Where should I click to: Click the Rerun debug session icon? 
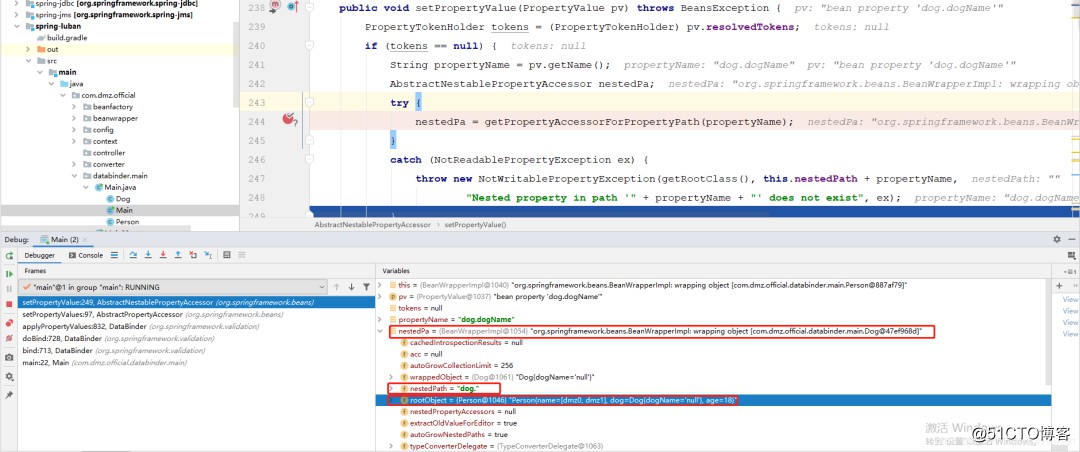click(9, 255)
